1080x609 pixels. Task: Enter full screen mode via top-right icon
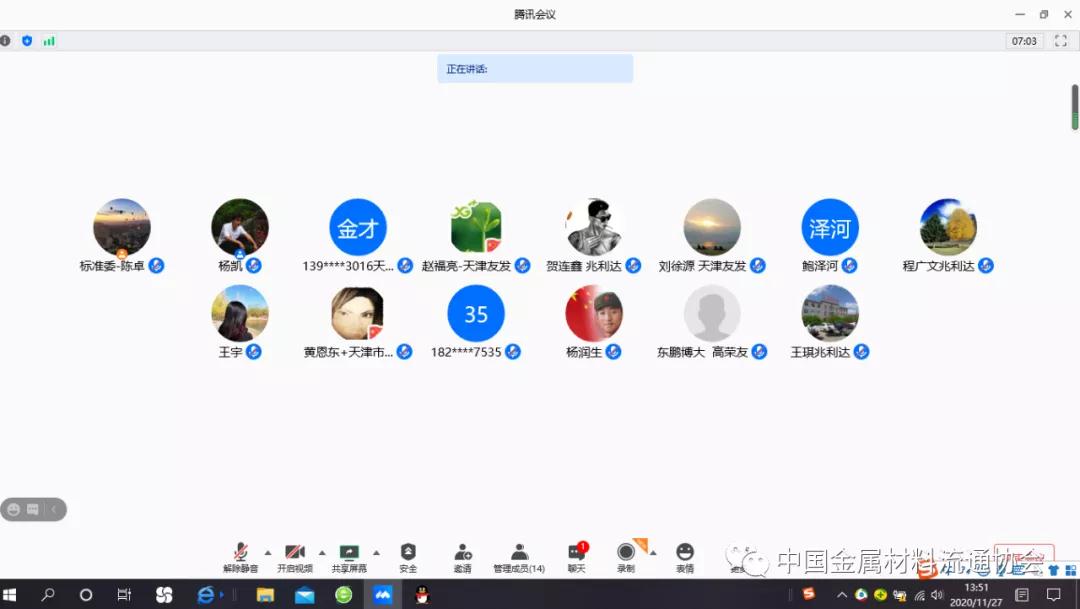[1061, 41]
